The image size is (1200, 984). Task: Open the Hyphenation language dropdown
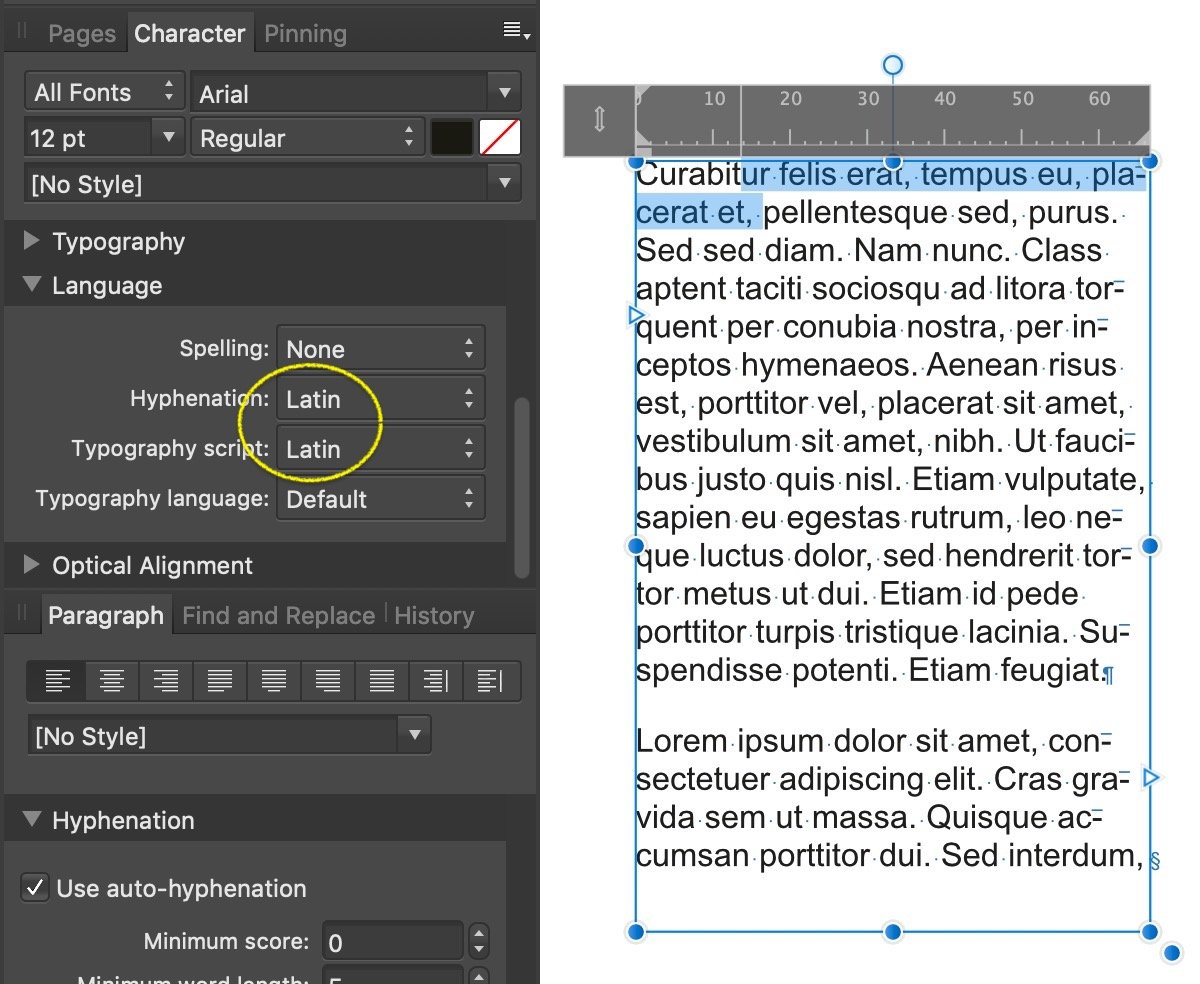(381, 399)
